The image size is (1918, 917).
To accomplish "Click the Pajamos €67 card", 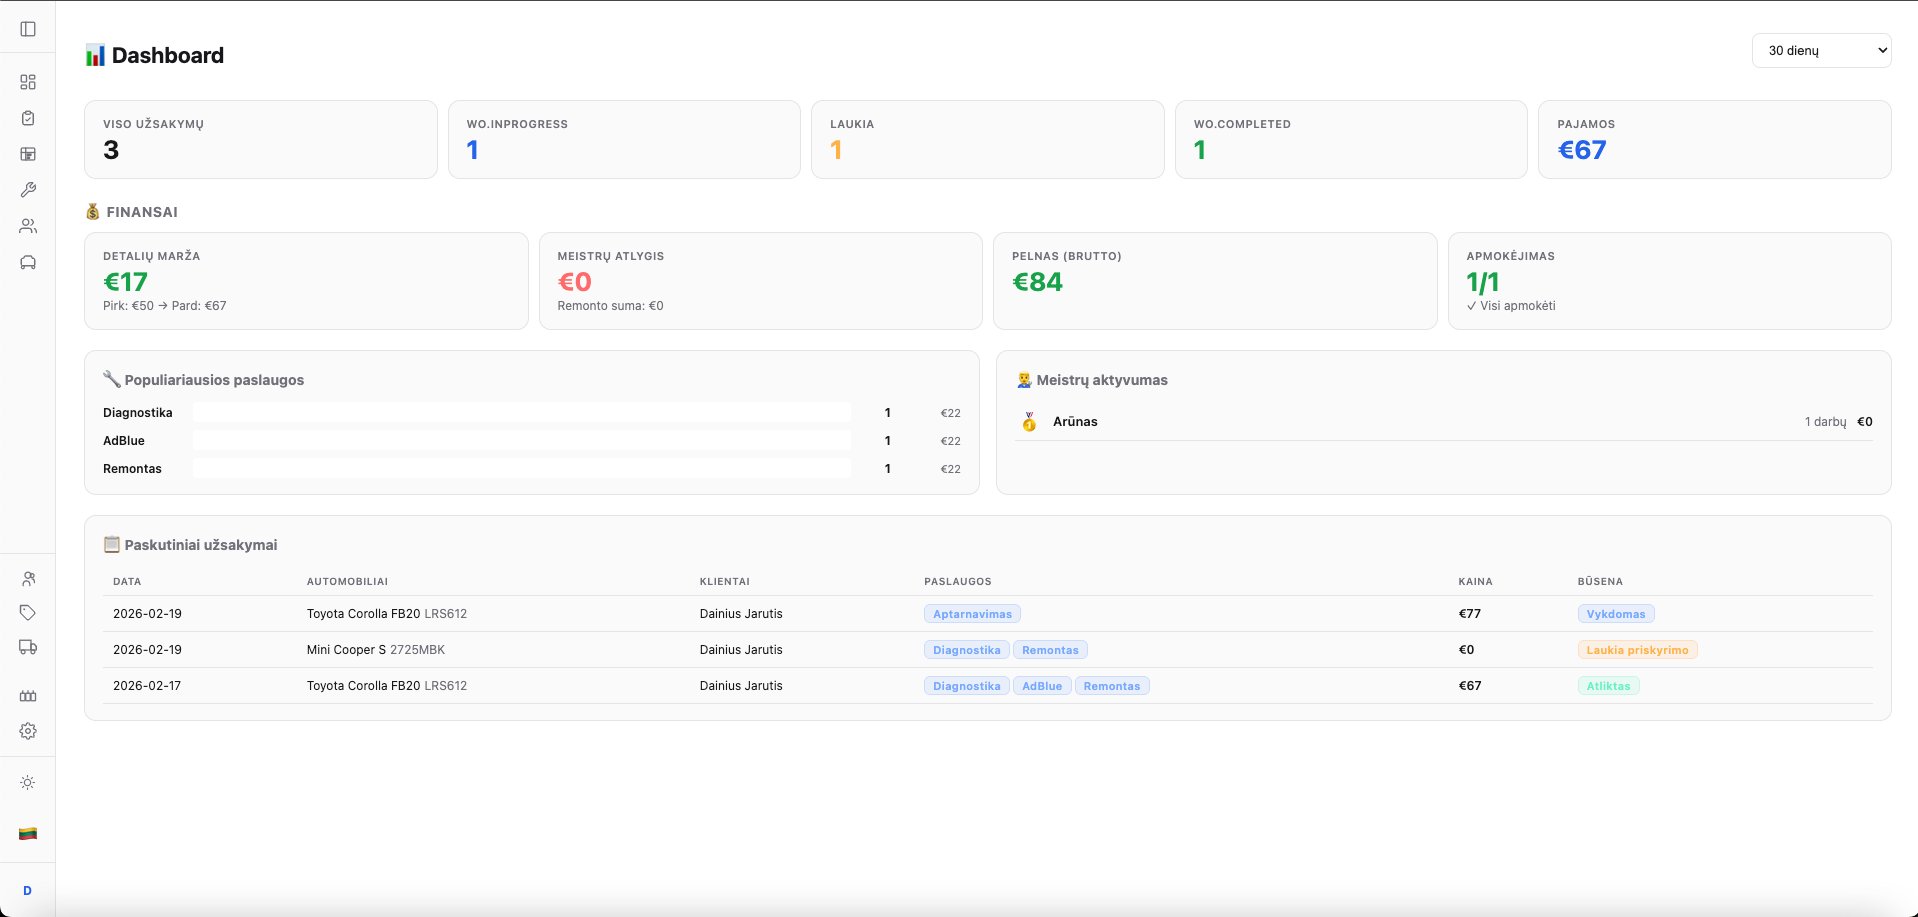I will point(1713,139).
